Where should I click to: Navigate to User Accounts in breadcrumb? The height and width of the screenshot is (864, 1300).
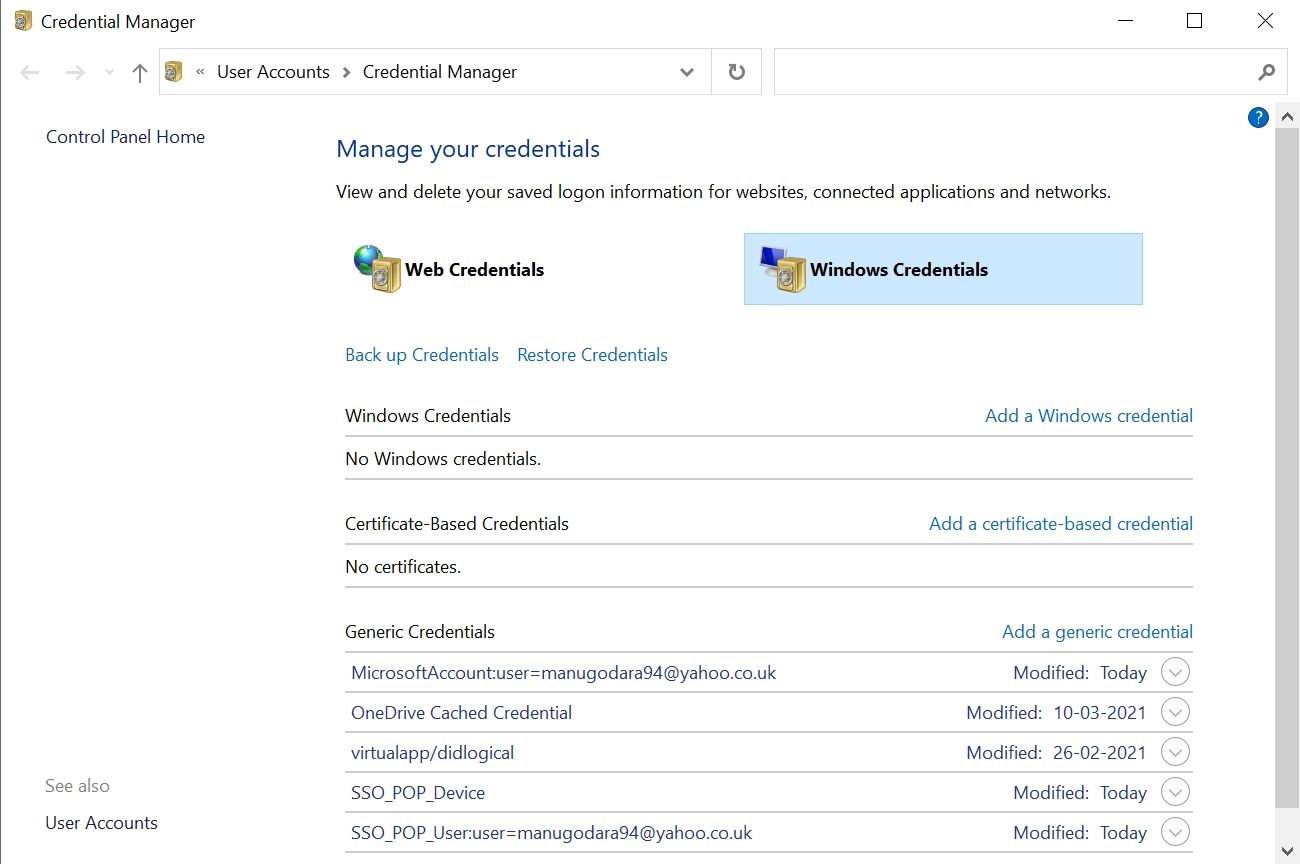point(273,71)
